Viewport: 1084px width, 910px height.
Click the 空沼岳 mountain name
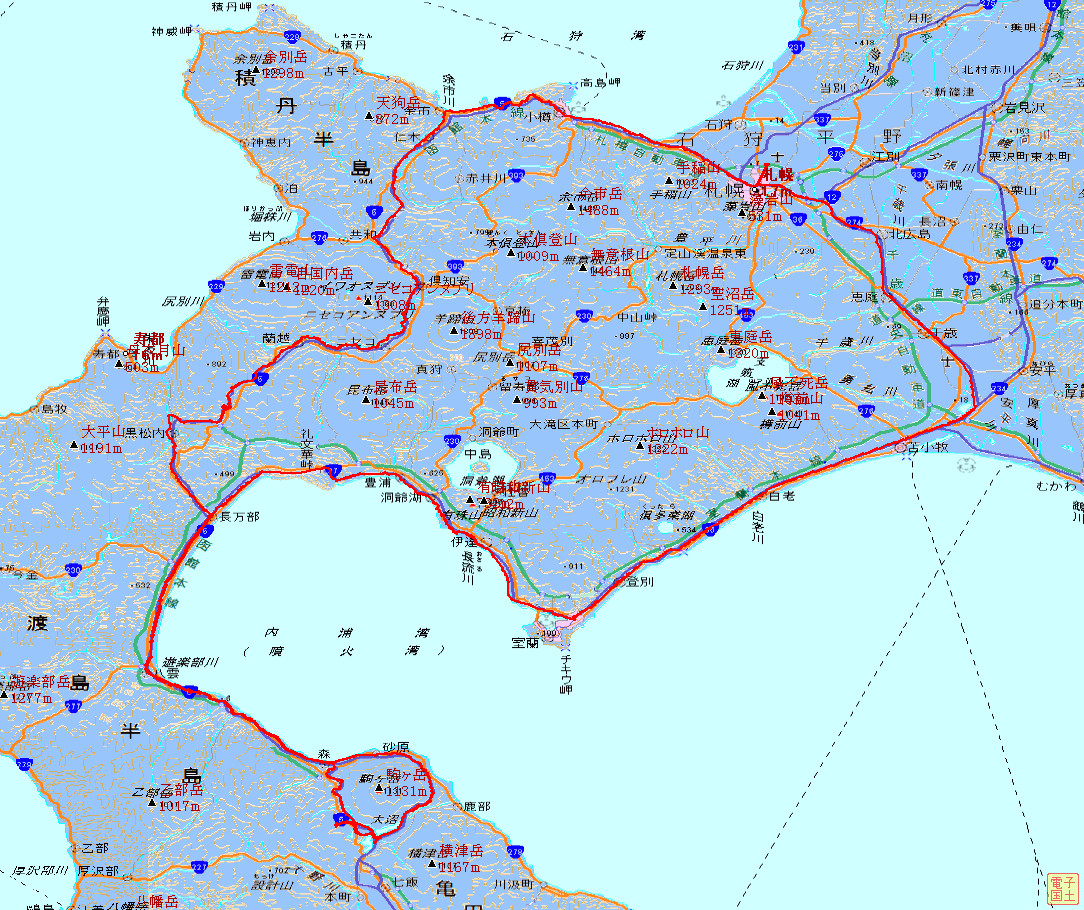tap(732, 294)
